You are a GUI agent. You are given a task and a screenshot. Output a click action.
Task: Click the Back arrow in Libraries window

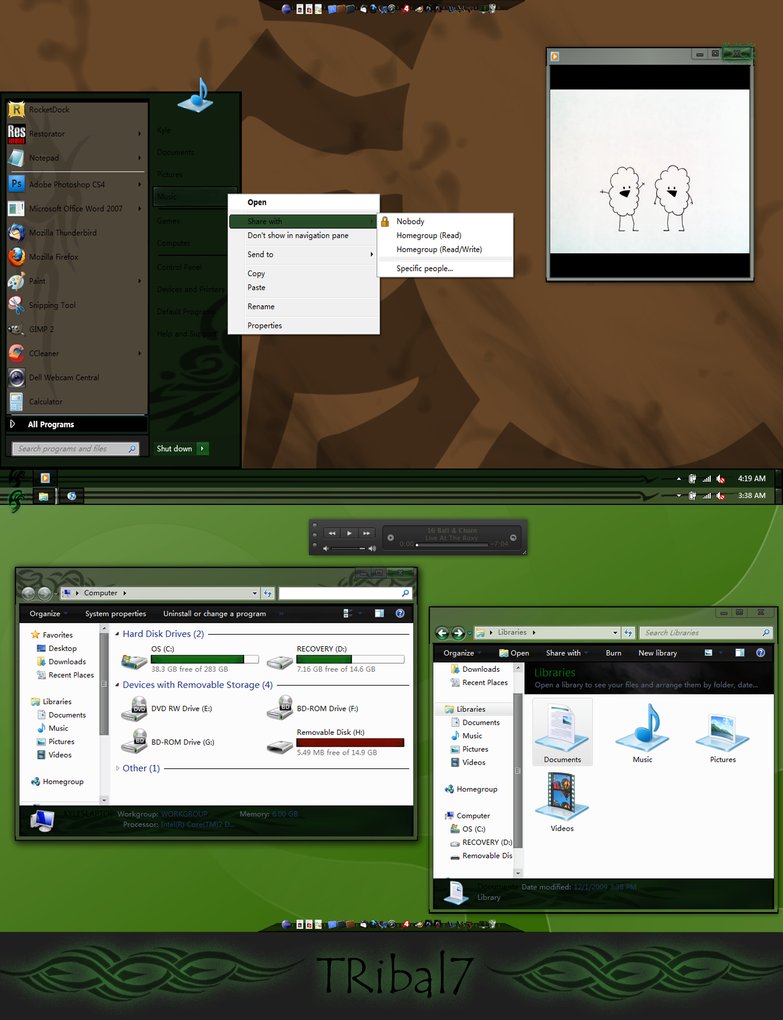click(442, 633)
